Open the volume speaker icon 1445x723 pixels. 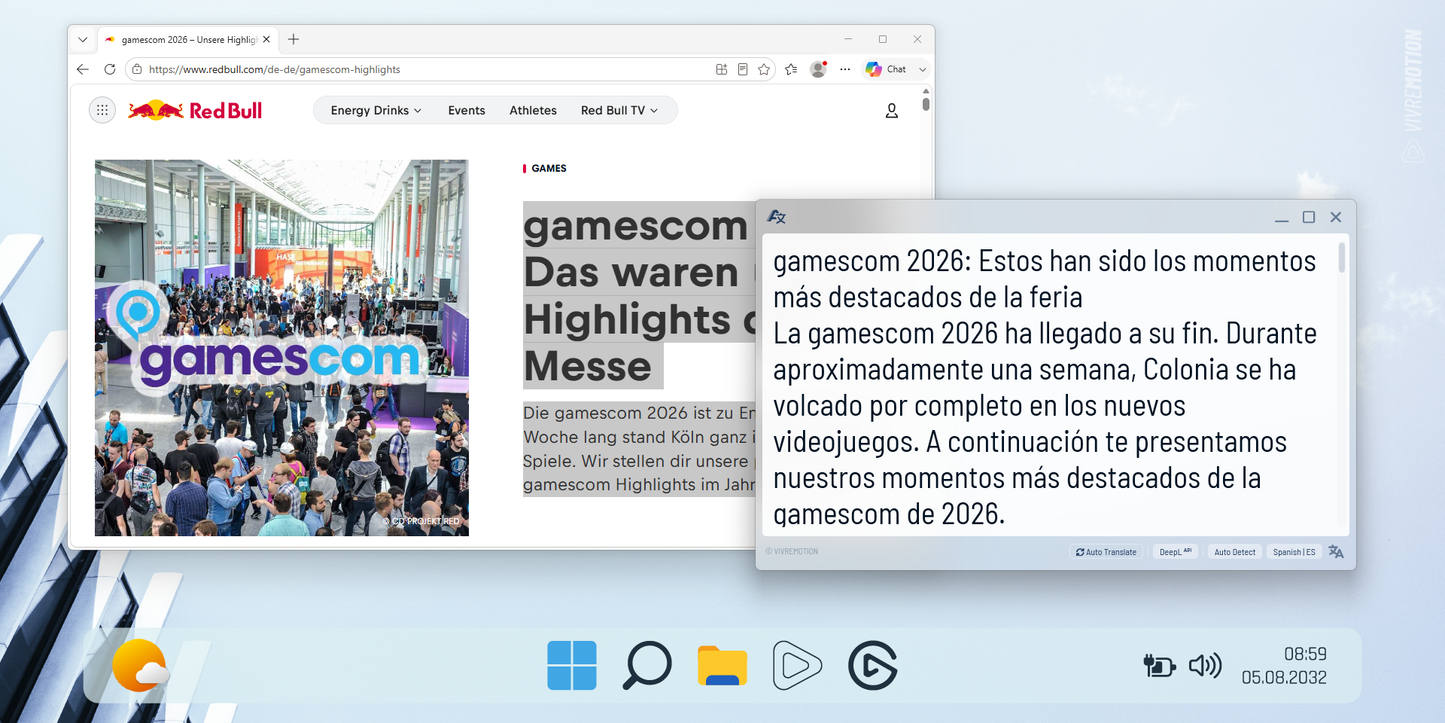pyautogui.click(x=1205, y=666)
